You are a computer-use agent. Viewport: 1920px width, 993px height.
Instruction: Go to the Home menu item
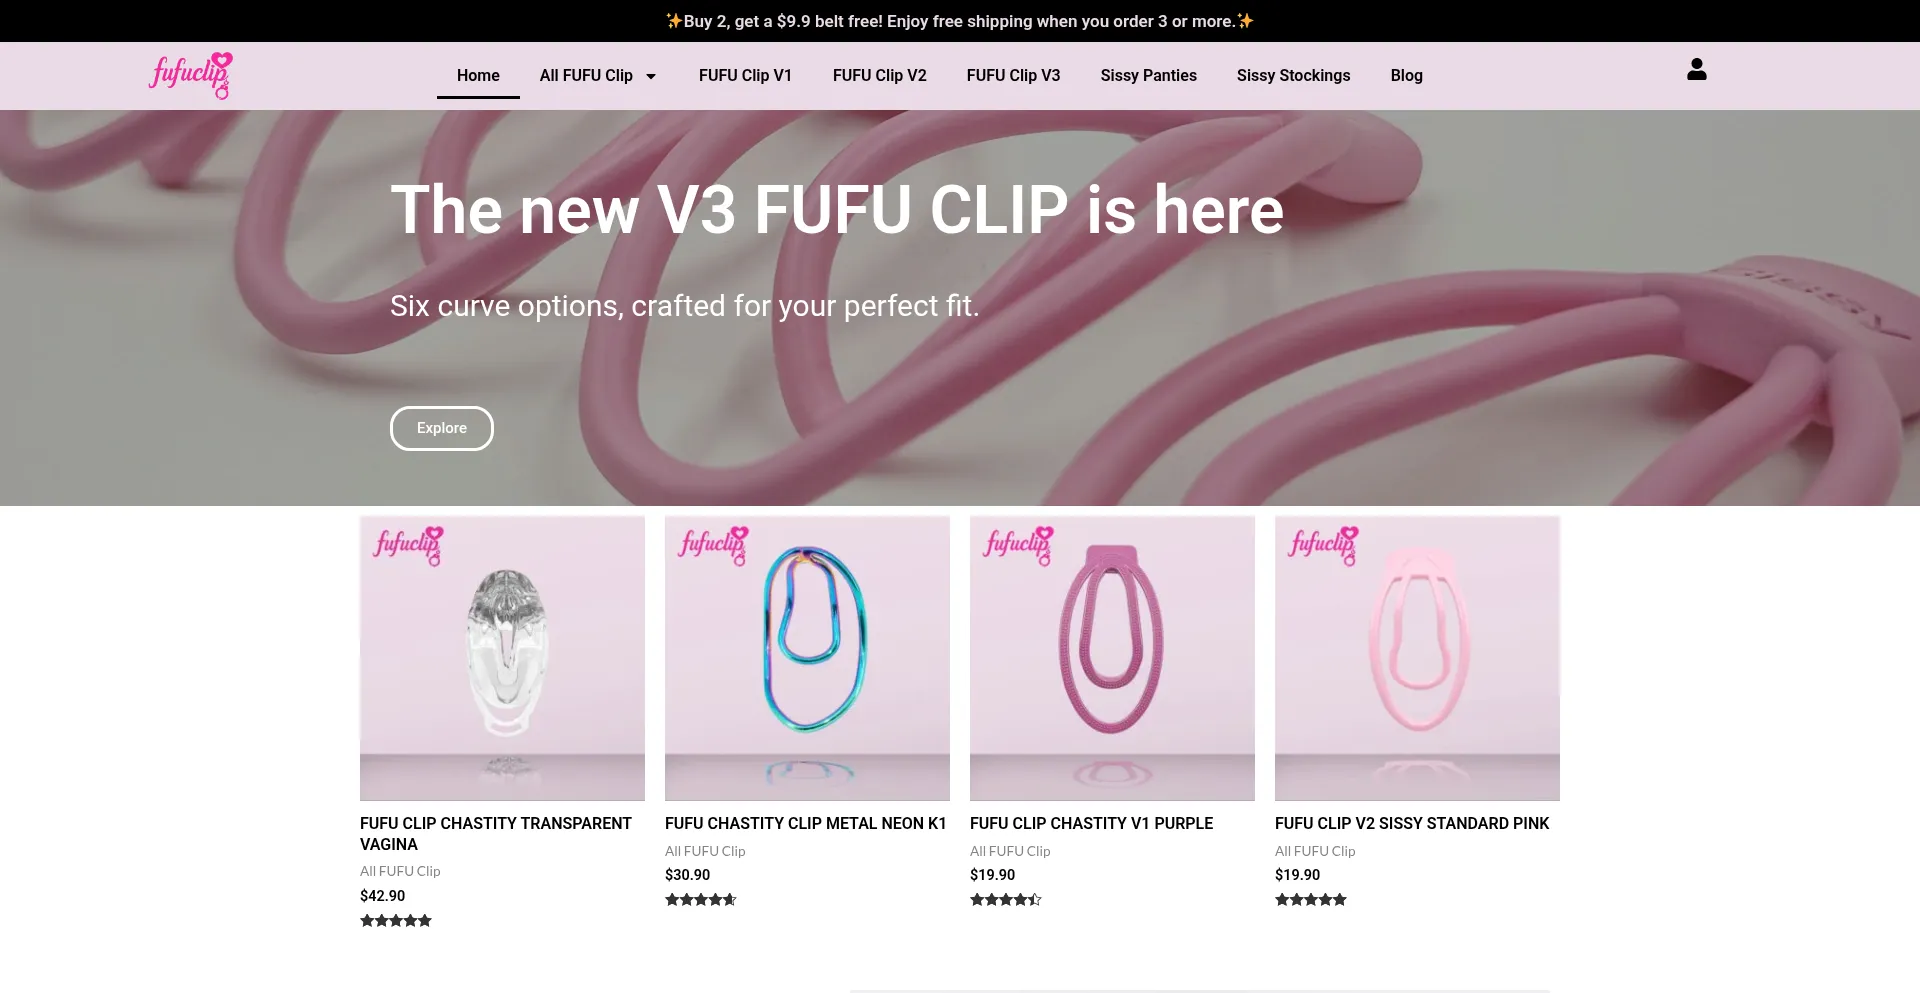point(478,75)
